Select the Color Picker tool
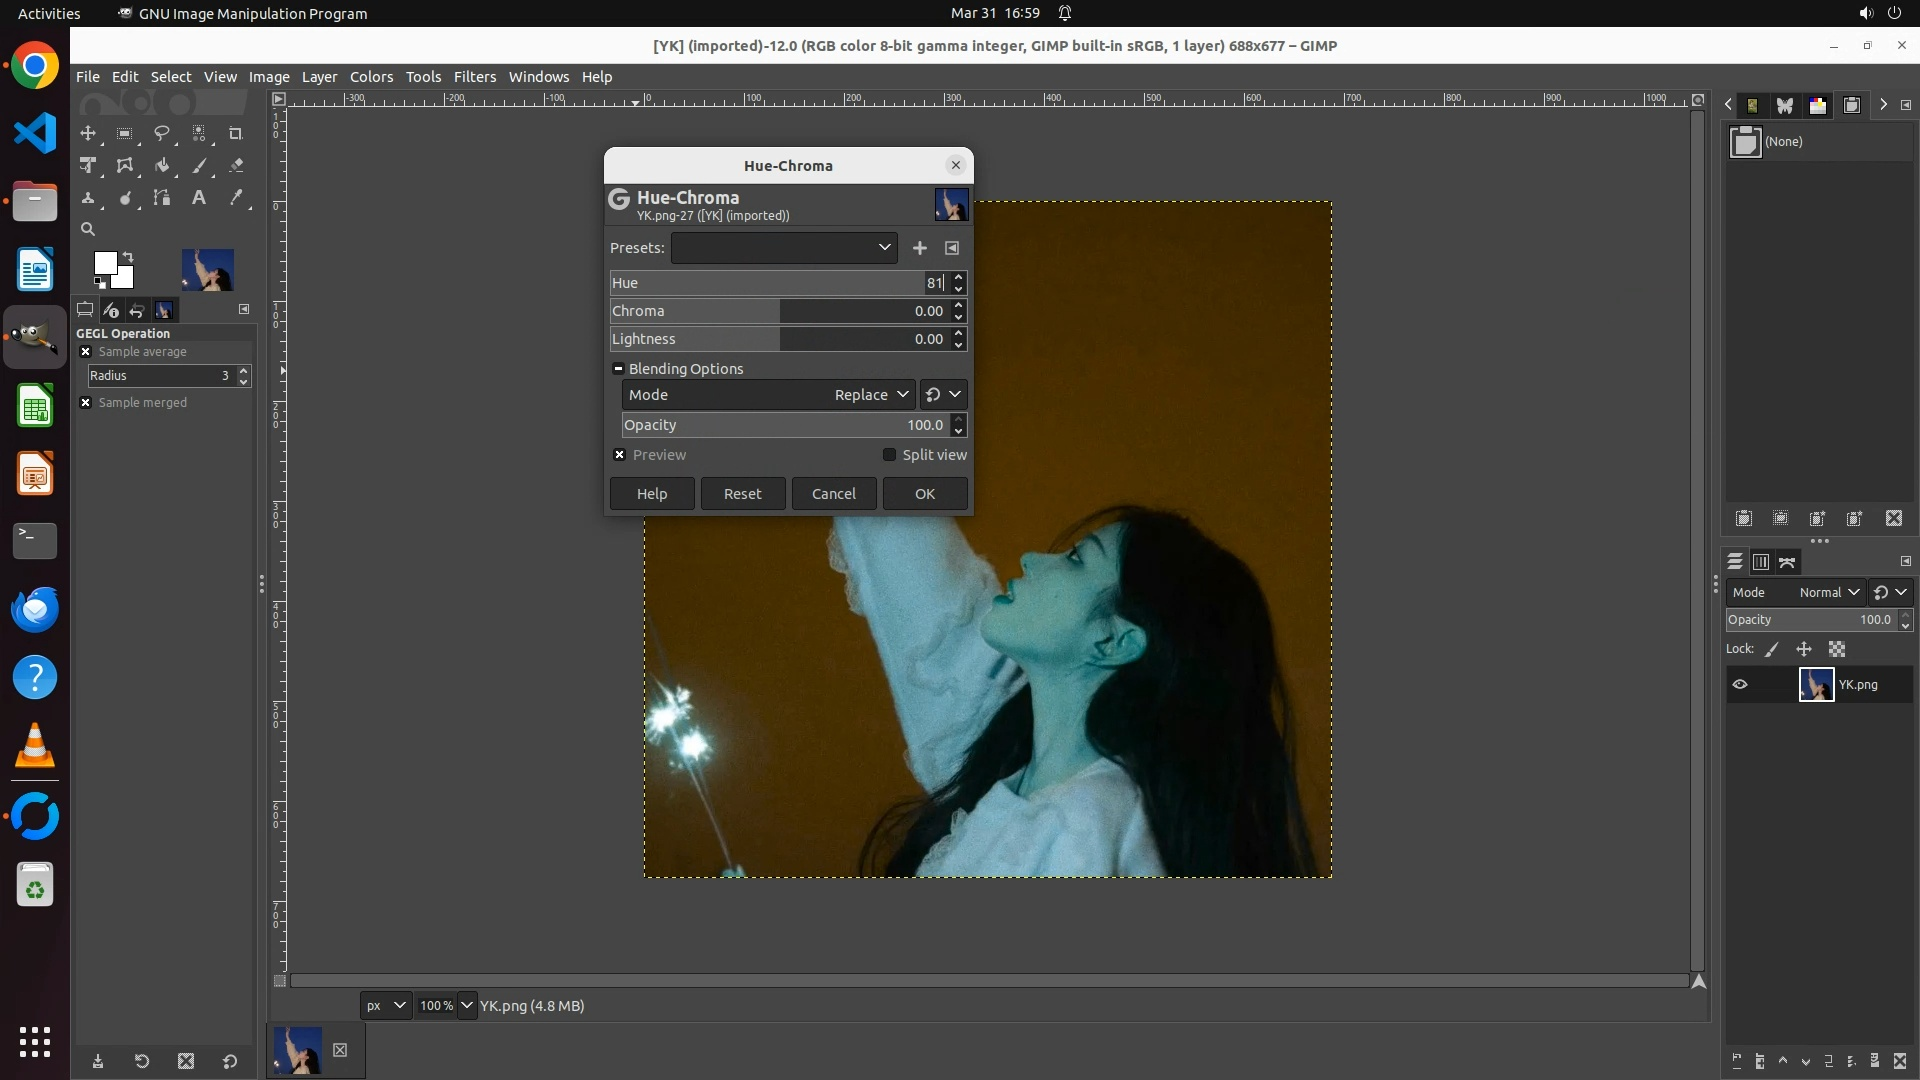Screen dimensions: 1920x1080 coord(236,198)
